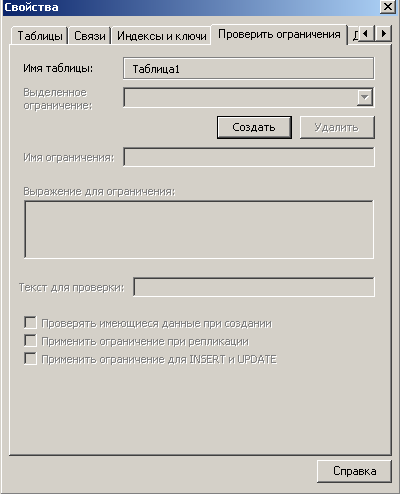Open the partially hidden tab starting with Д
Screen dimensions: 400x494
click(355, 36)
